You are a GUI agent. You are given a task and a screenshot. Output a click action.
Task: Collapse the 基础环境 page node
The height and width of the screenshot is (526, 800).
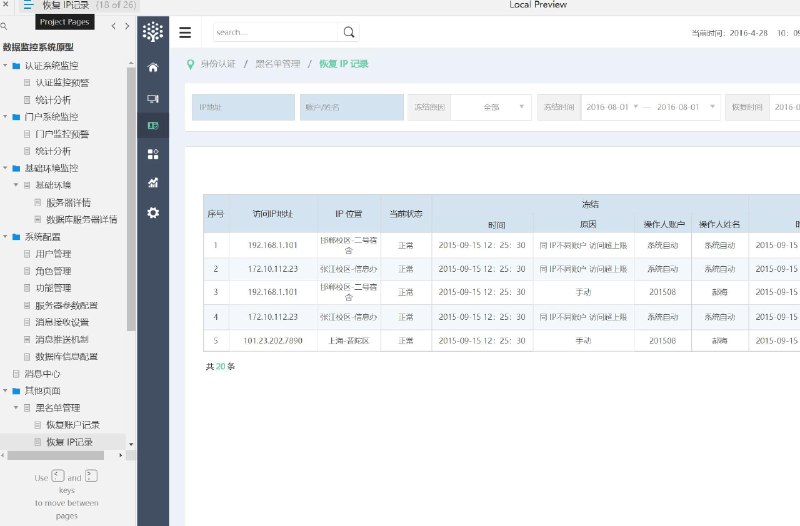[16, 185]
